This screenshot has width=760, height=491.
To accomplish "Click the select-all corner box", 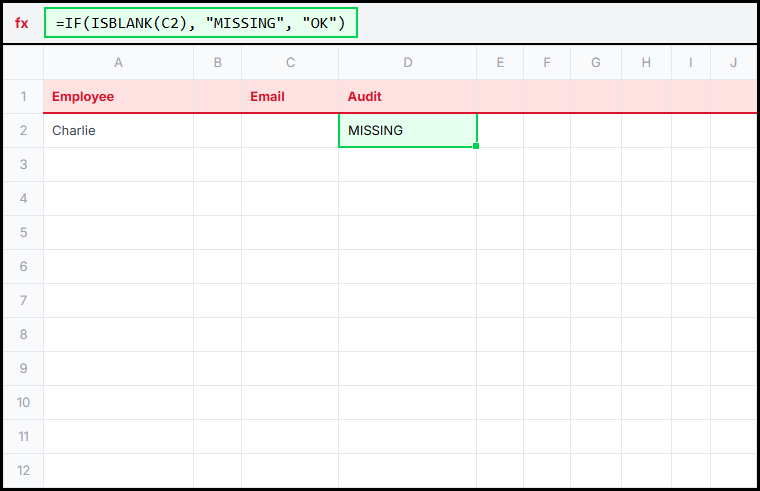I will [x=23, y=63].
